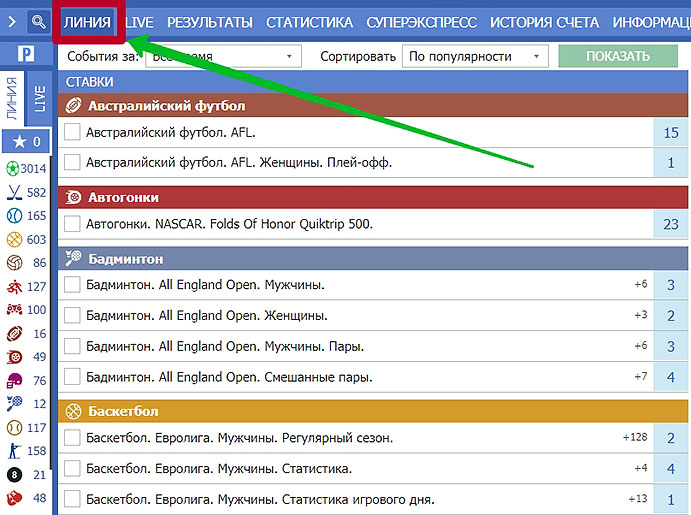Enable checkbox for Бадминтон All England Open. Женщины
Image resolution: width=691 pixels, height=515 pixels.
click(72, 316)
